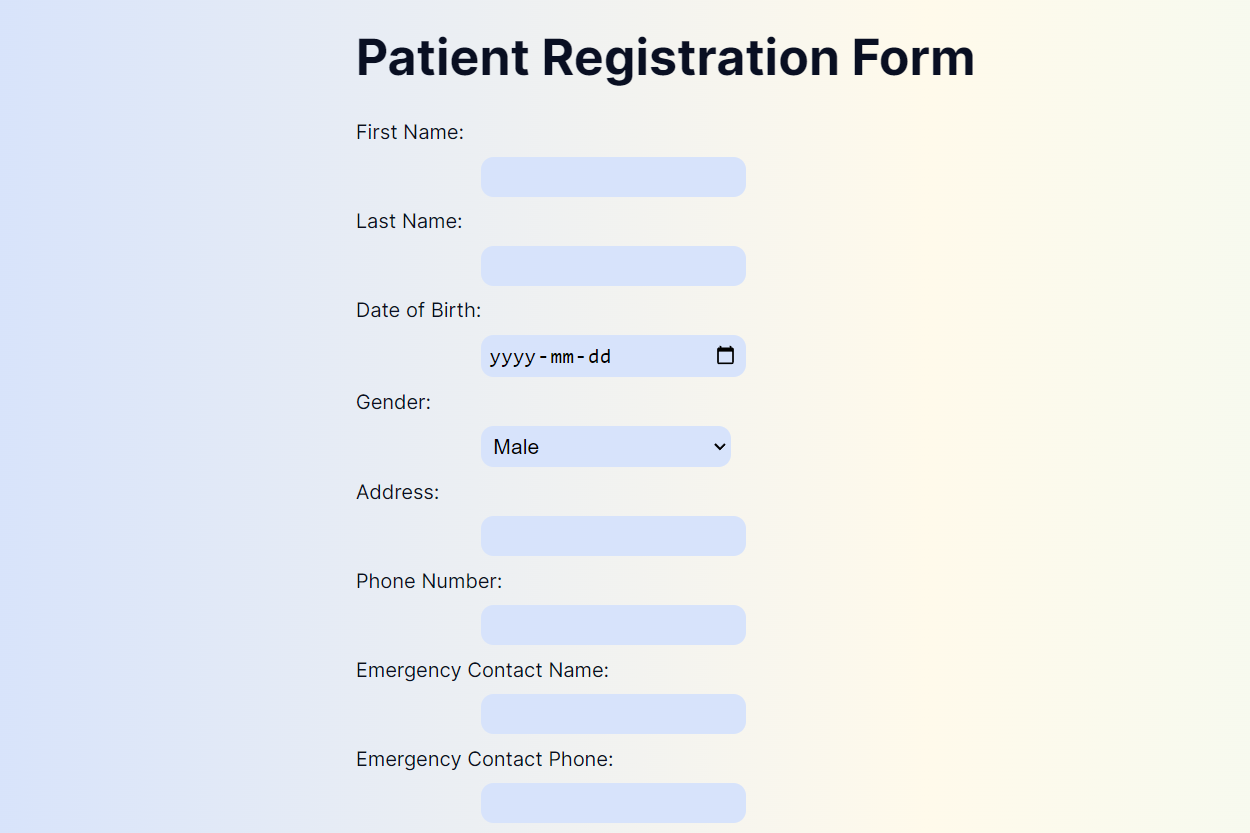Select the Address input field

613,536
